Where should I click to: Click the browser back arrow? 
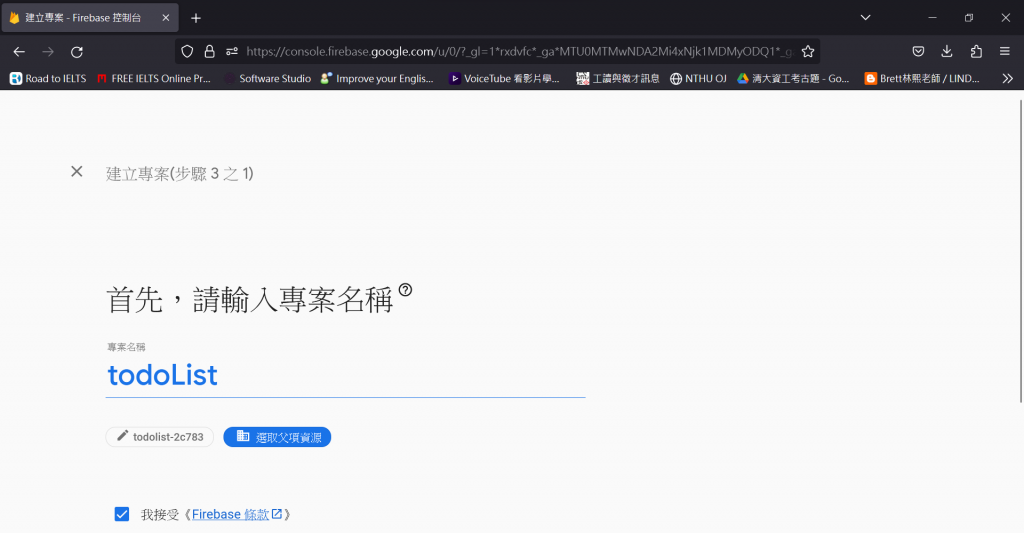[x=19, y=52]
